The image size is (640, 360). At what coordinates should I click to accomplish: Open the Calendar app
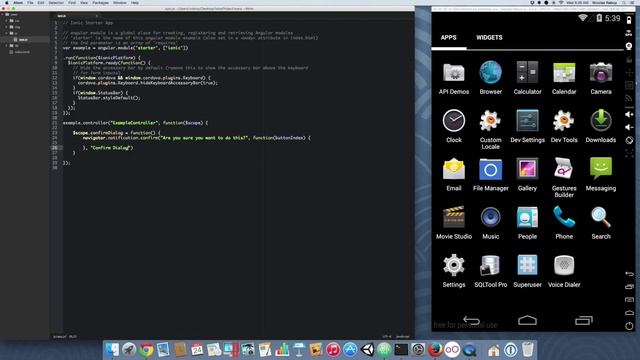pos(564,78)
